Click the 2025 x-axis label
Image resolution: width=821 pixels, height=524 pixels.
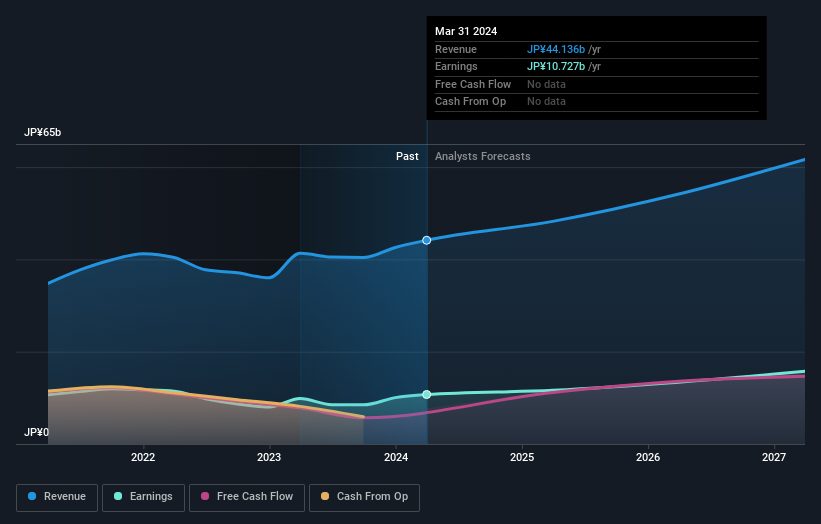(522, 457)
